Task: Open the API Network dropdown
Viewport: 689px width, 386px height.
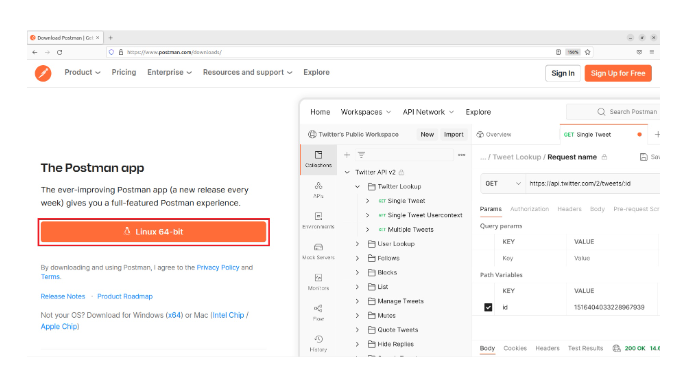Action: pyautogui.click(x=428, y=112)
